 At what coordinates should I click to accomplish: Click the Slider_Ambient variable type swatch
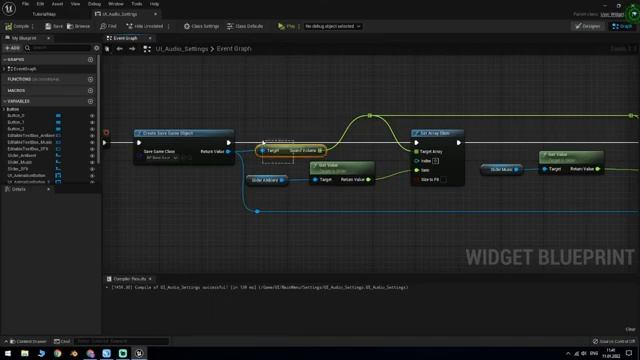coord(58,156)
